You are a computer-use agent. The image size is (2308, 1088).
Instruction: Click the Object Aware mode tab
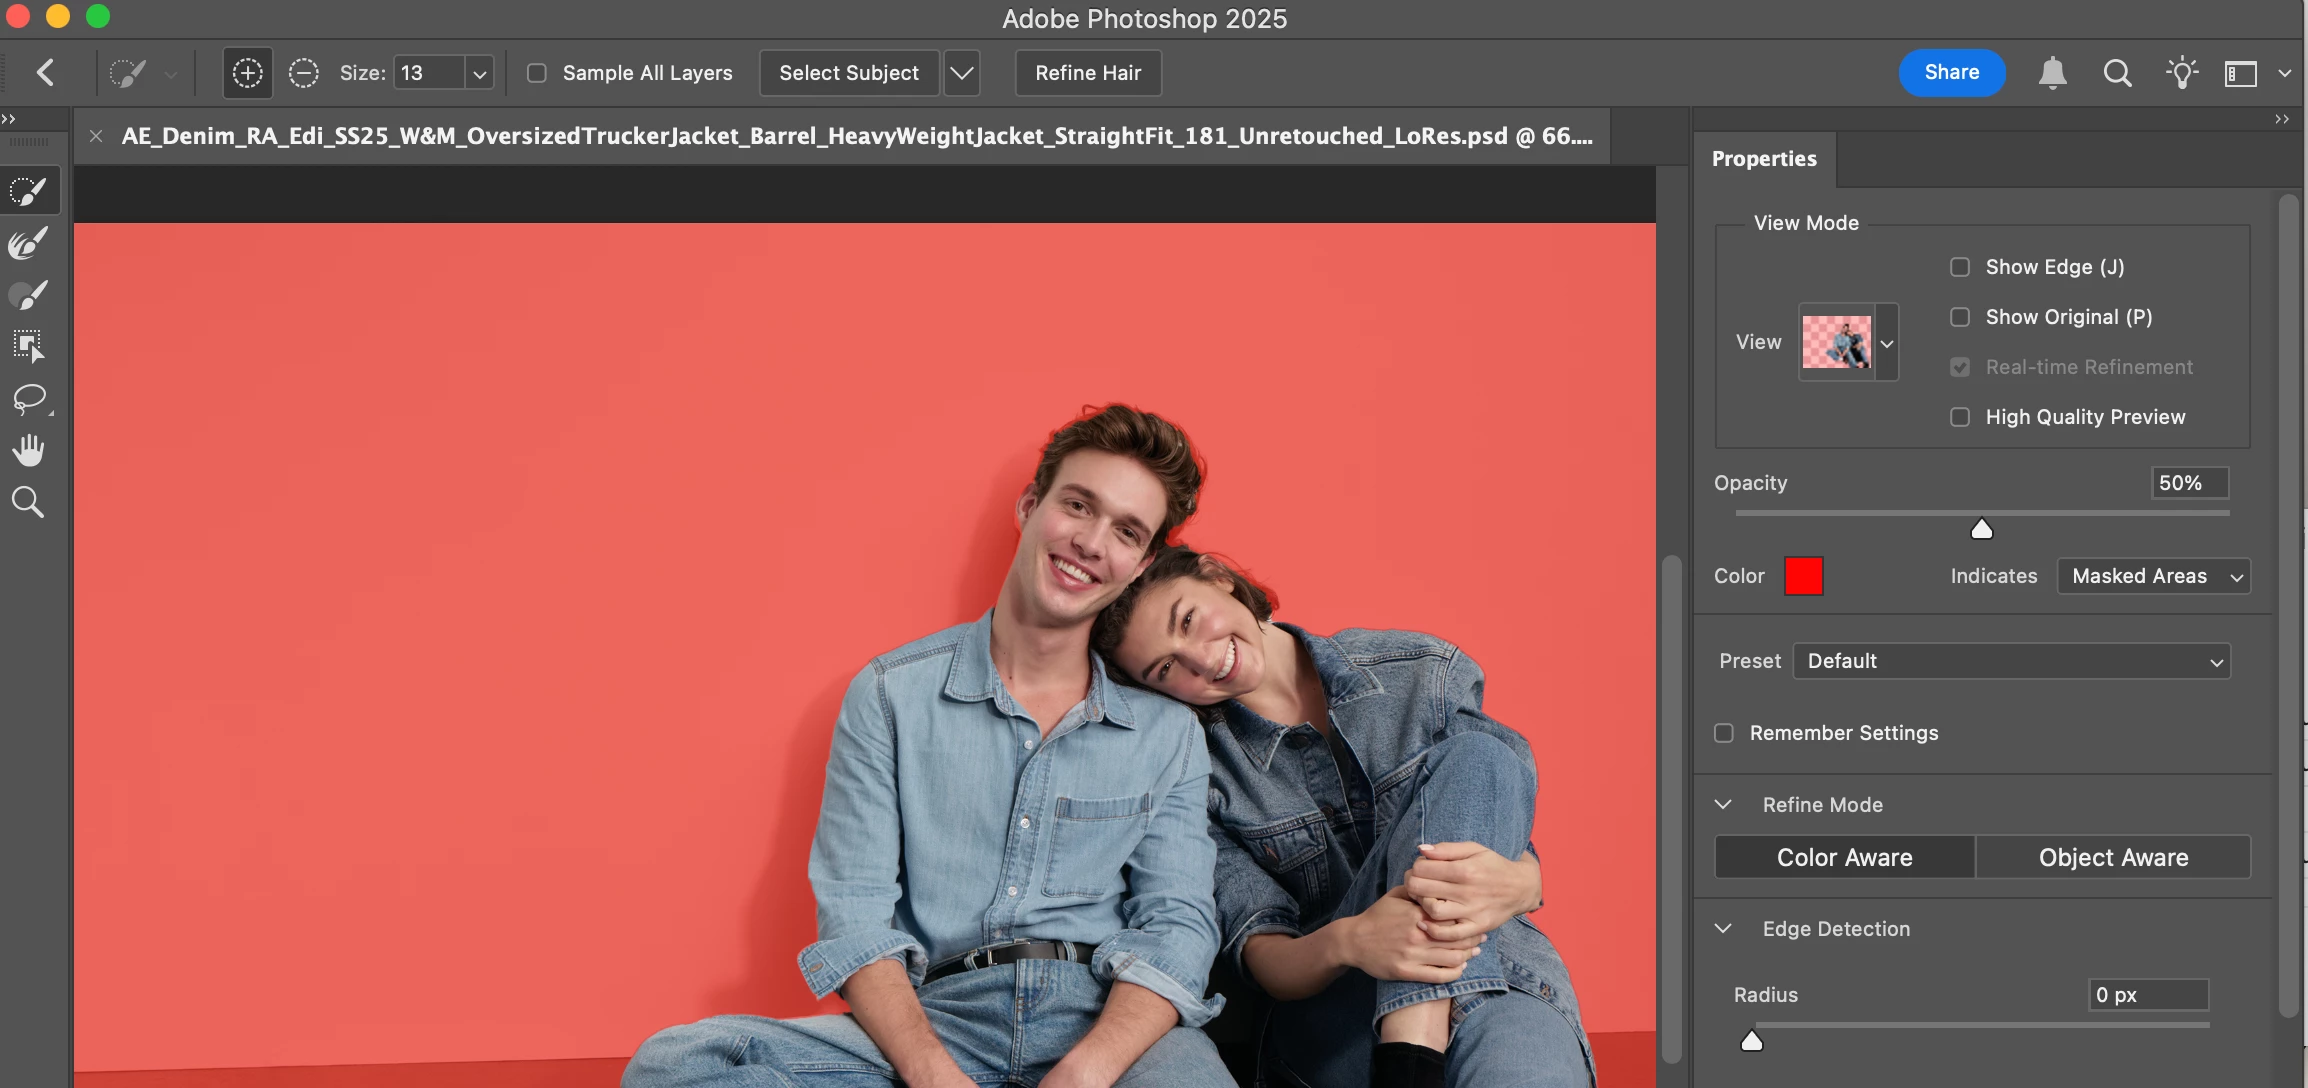tap(2113, 858)
